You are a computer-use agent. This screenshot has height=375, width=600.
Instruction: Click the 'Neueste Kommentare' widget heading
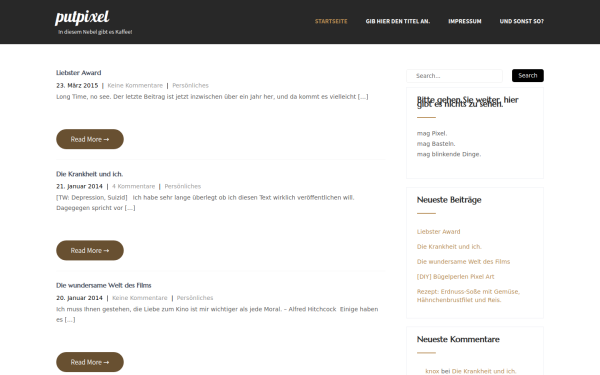click(458, 339)
